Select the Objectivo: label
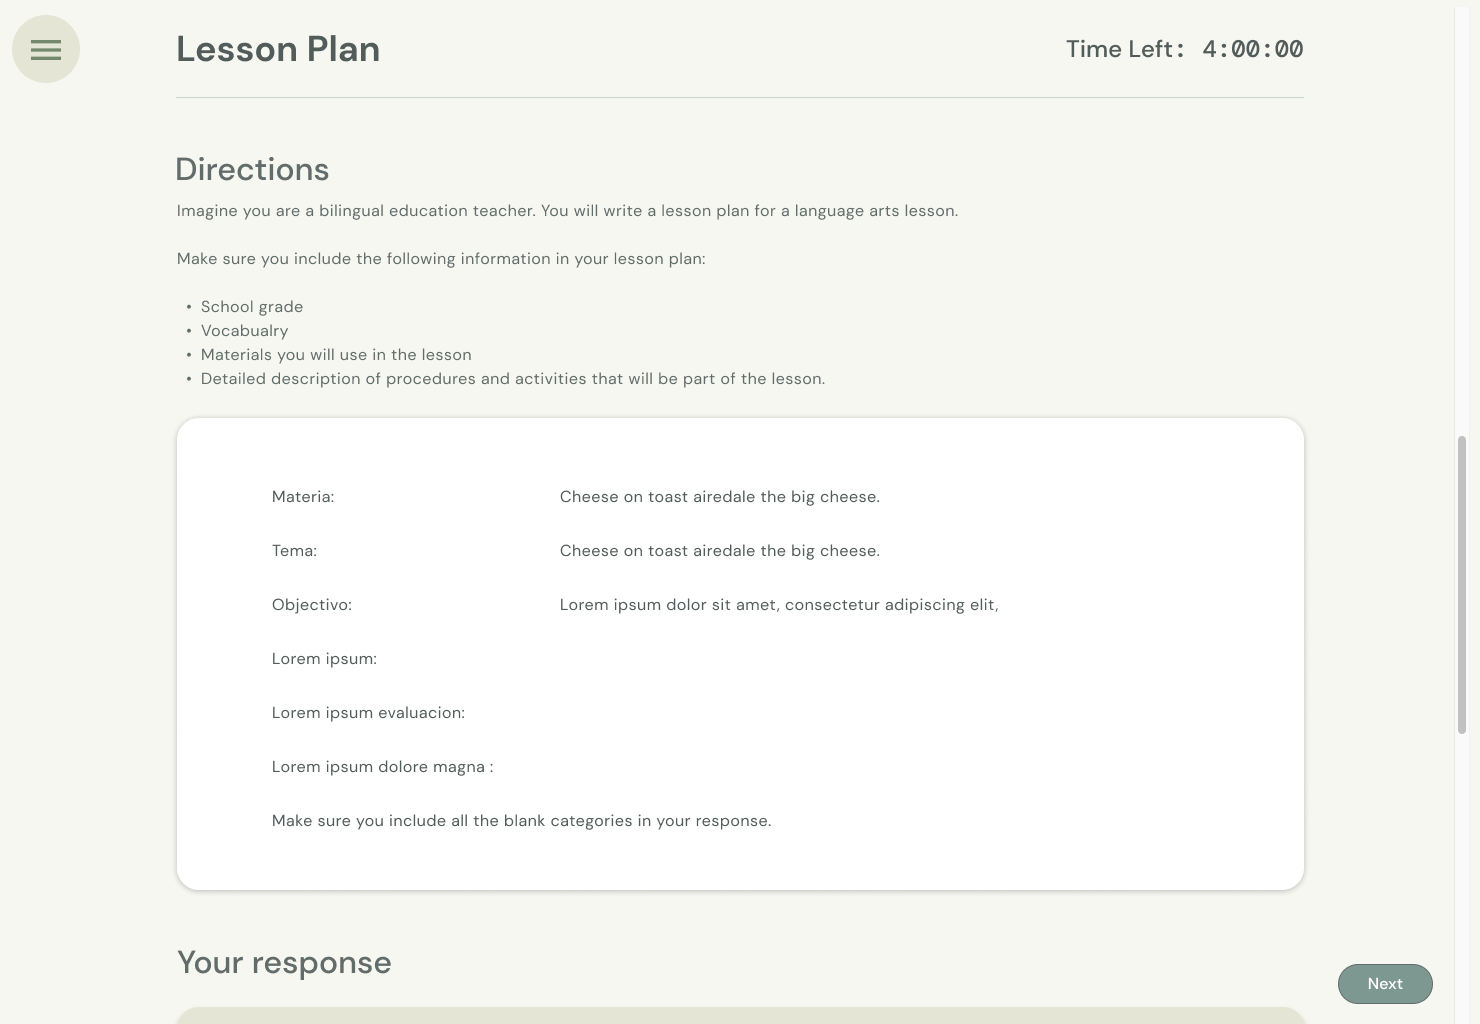1480x1024 pixels. click(x=312, y=605)
